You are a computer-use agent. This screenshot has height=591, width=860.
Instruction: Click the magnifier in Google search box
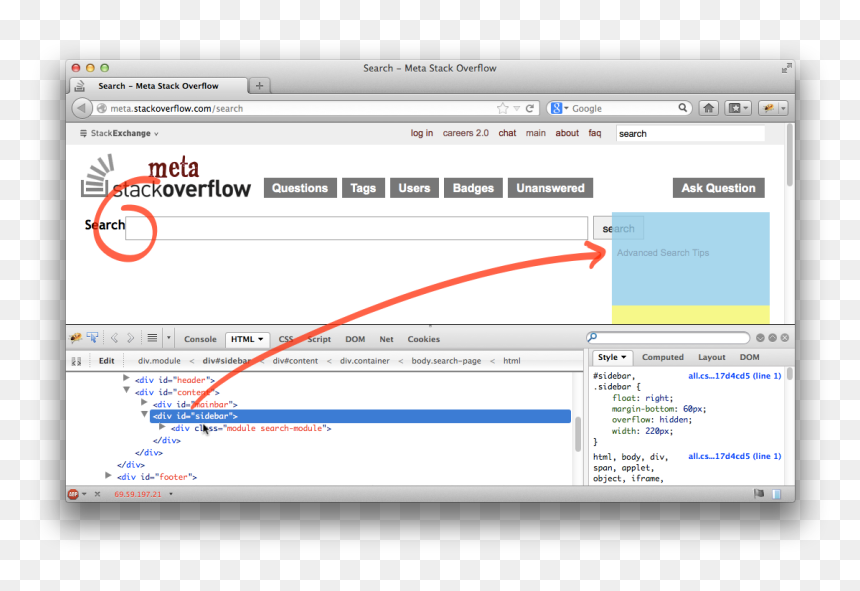point(682,108)
